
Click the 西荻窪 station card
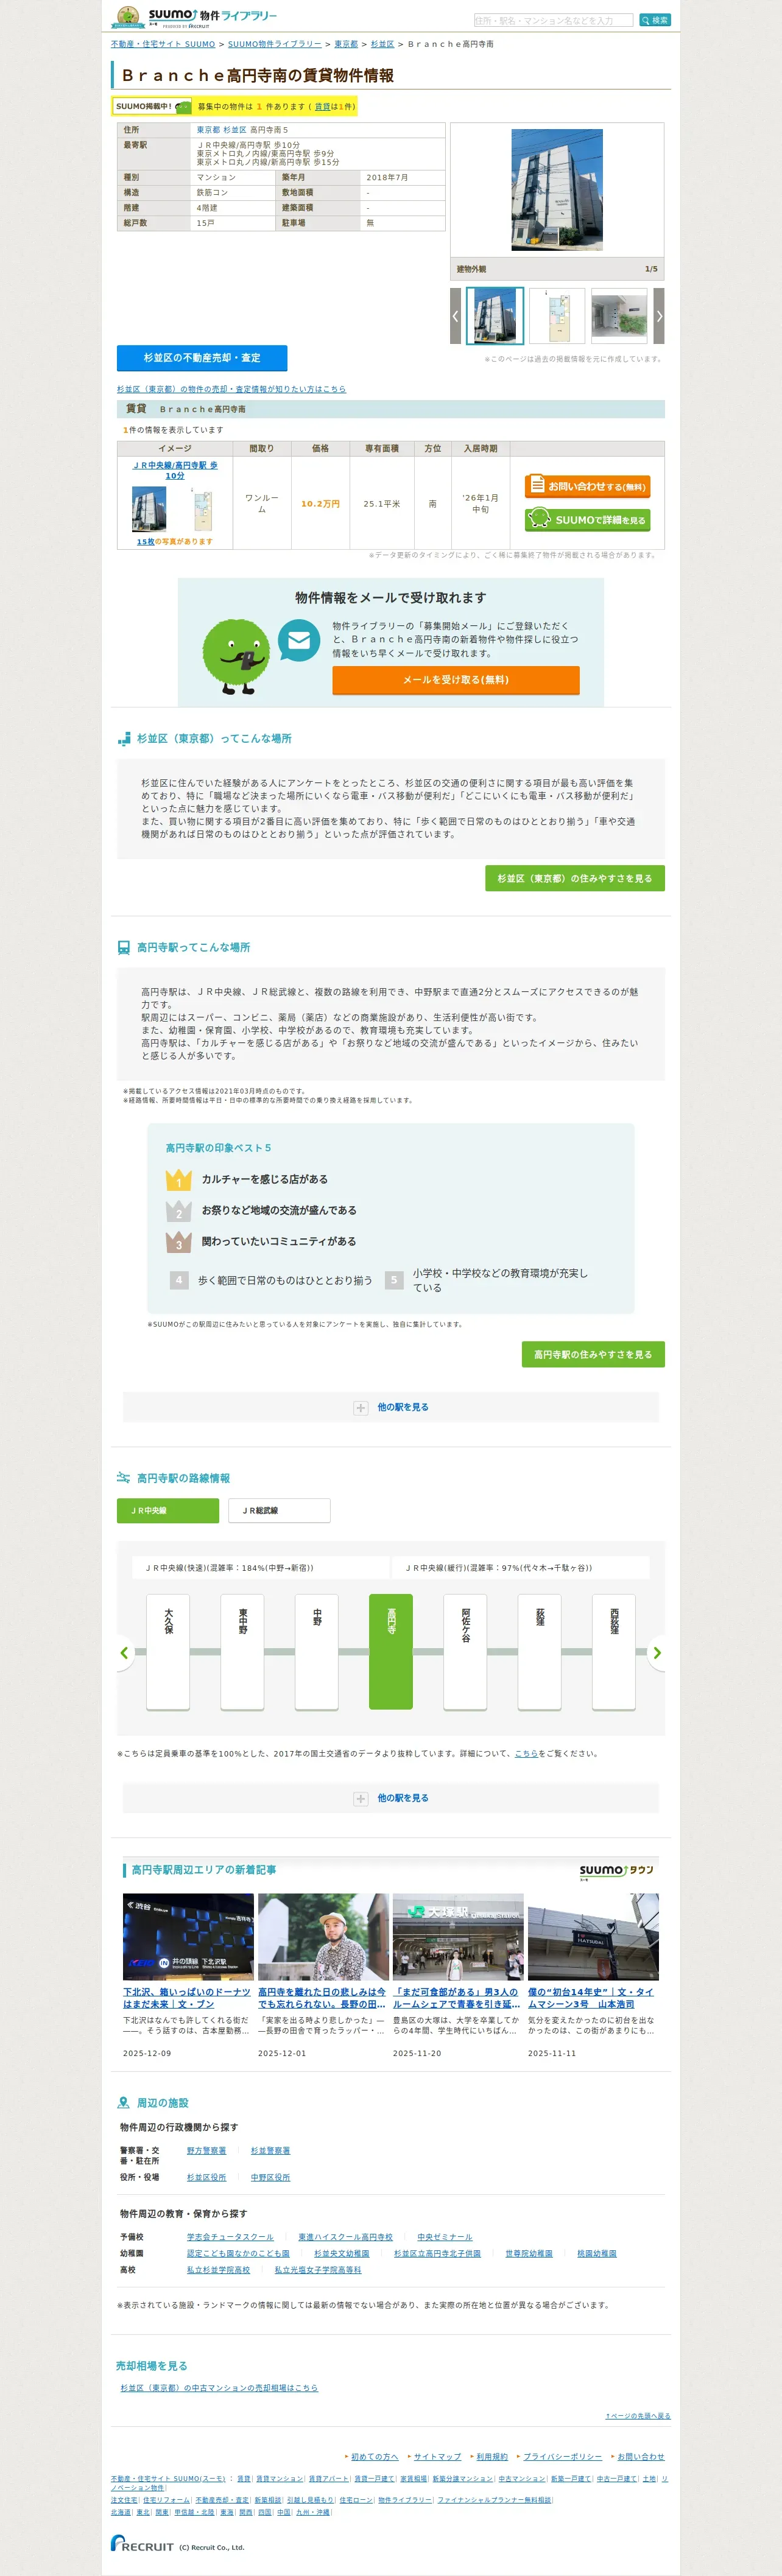pos(614,1651)
